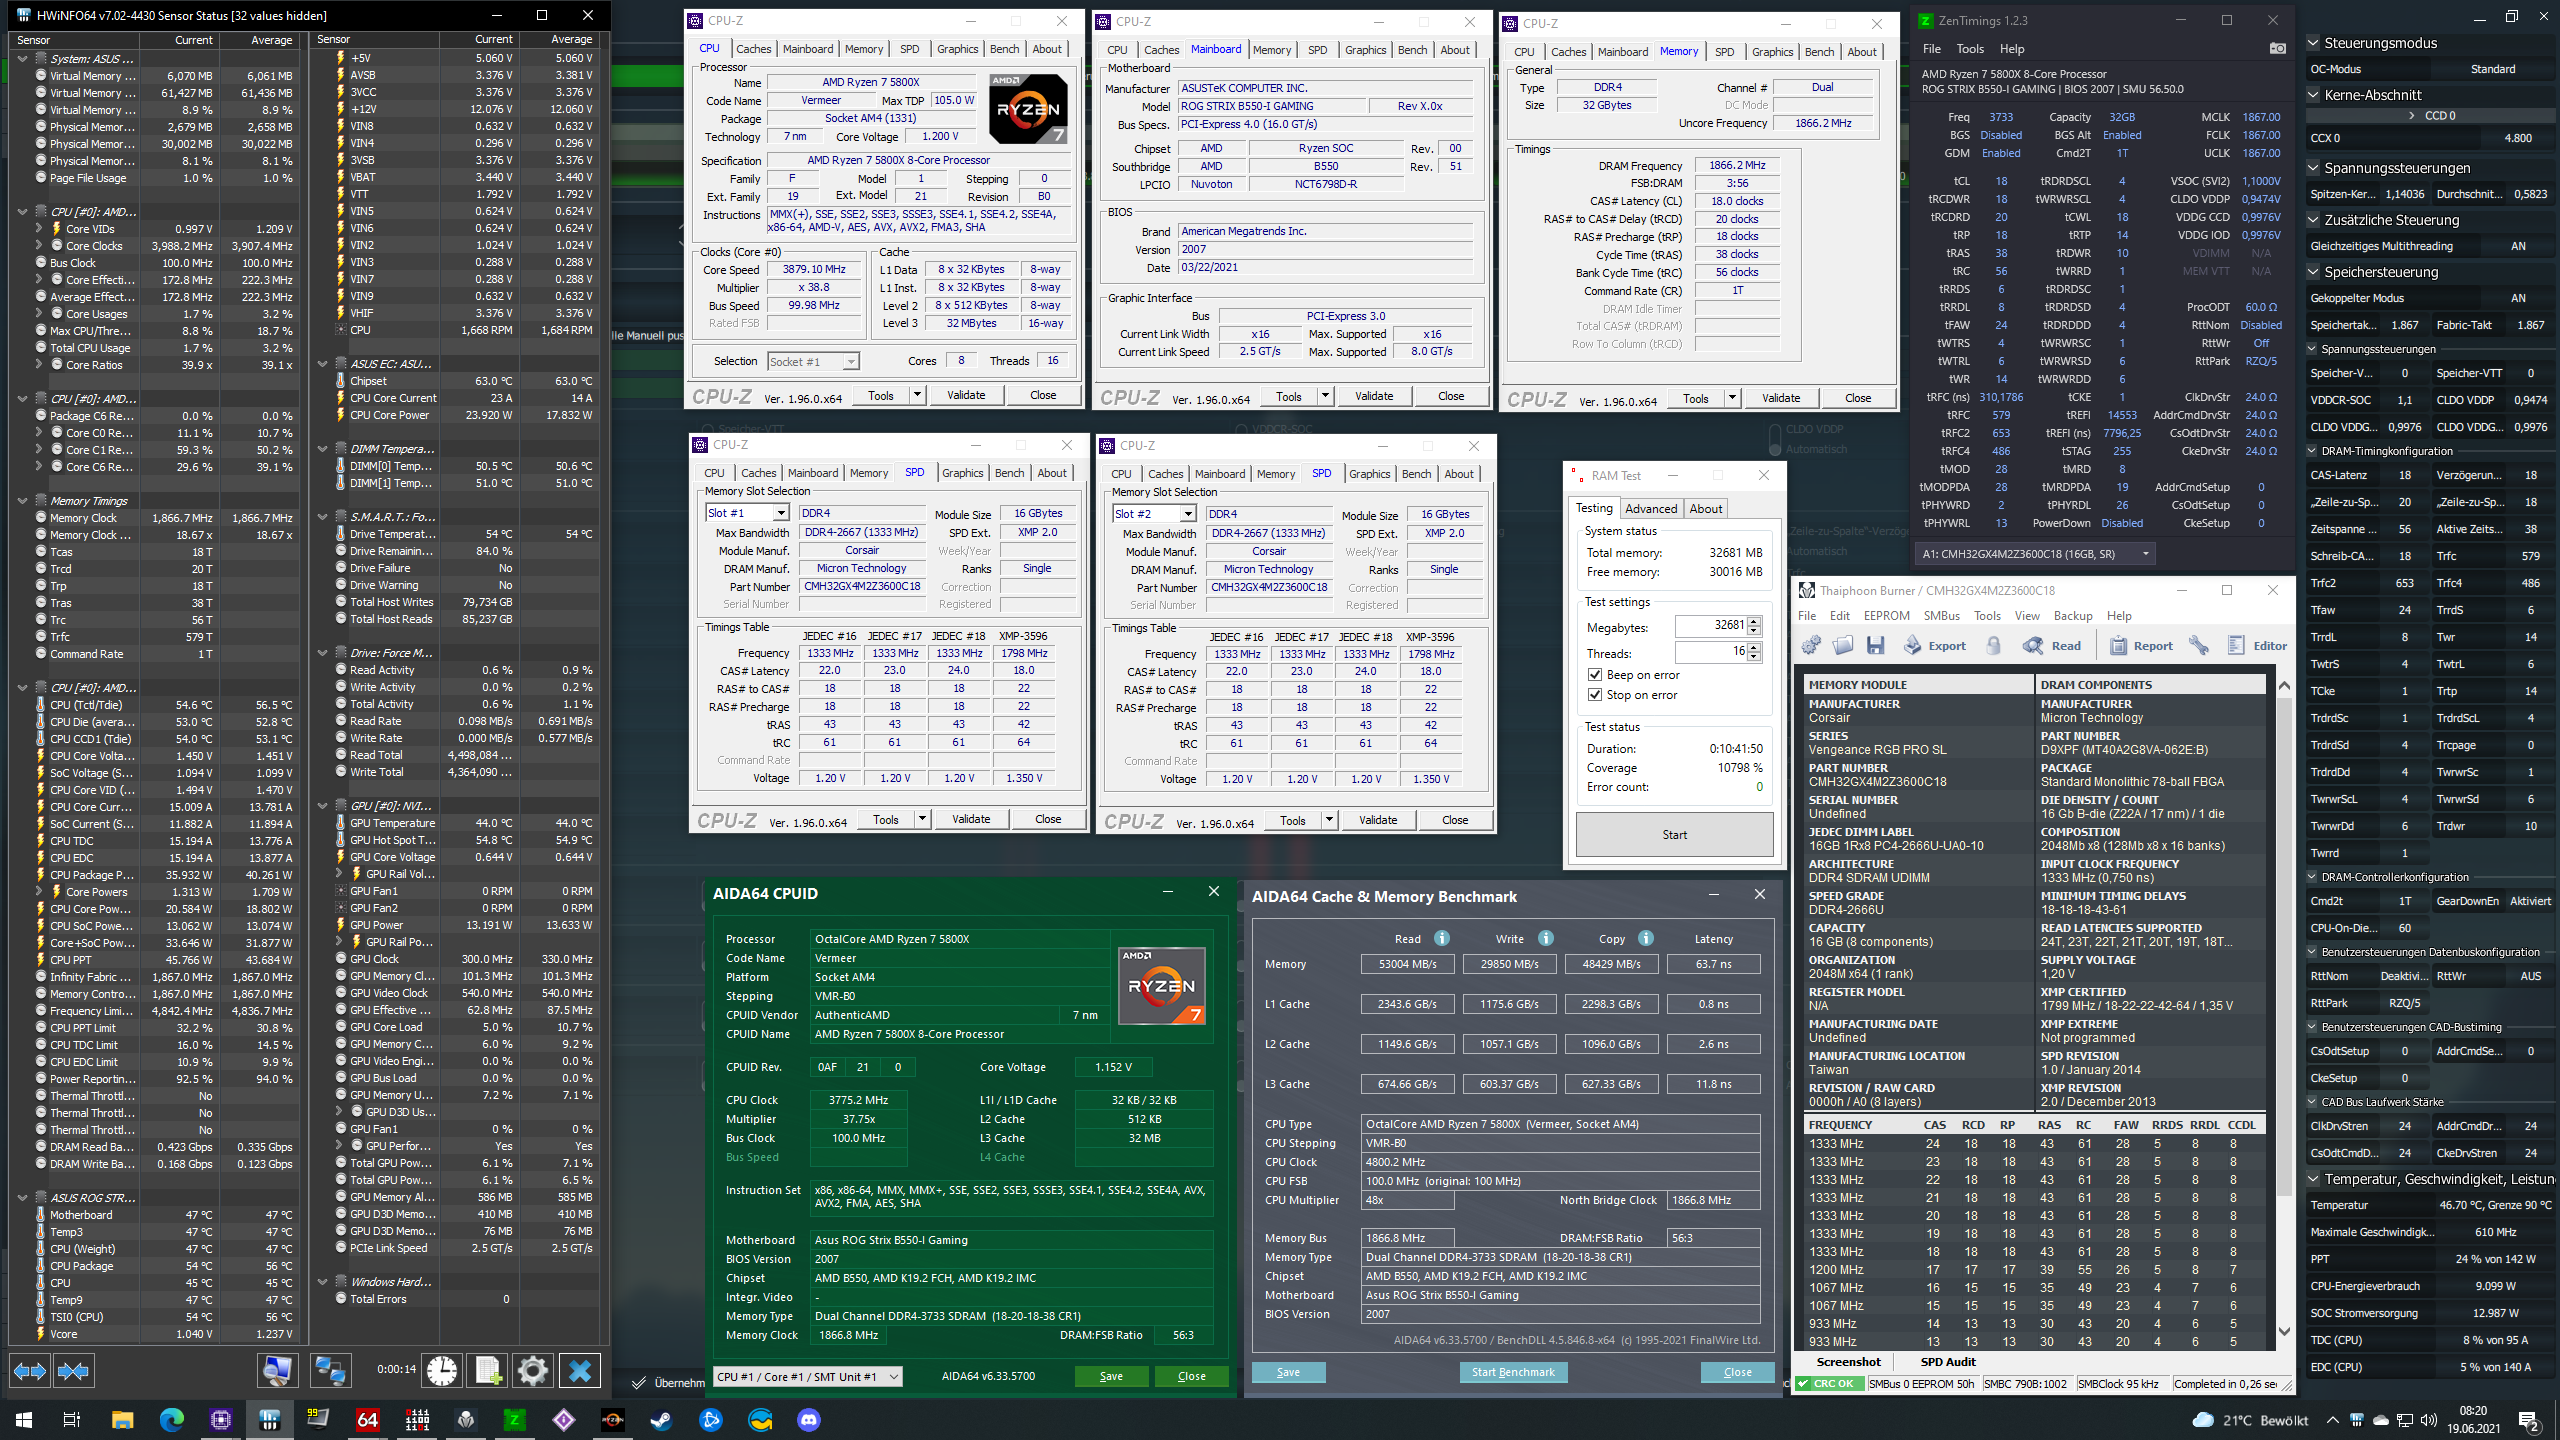This screenshot has height=1440, width=2560.
Task: Click info icon beside AIDA64 Copy column
Action: click(1646, 938)
